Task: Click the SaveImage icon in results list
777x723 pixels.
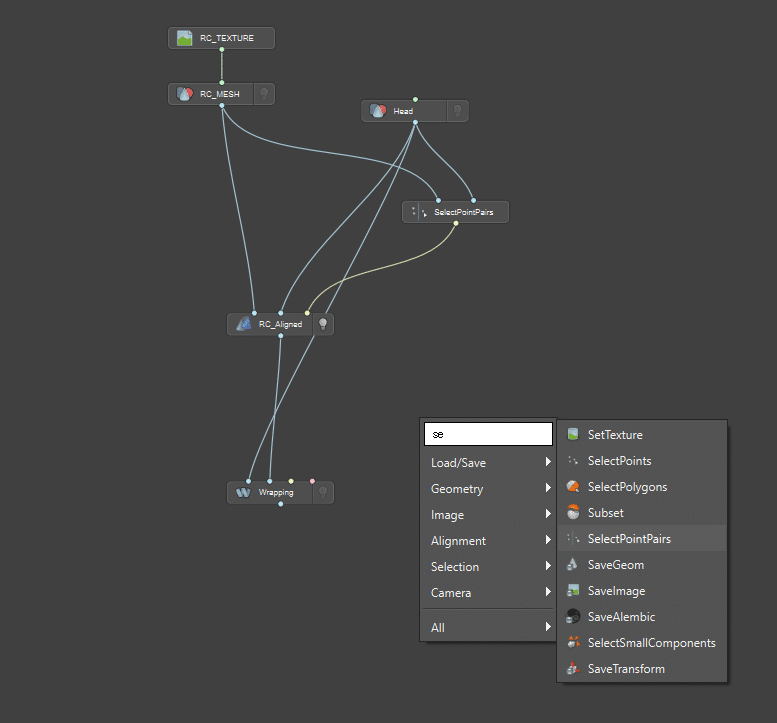Action: coord(573,591)
